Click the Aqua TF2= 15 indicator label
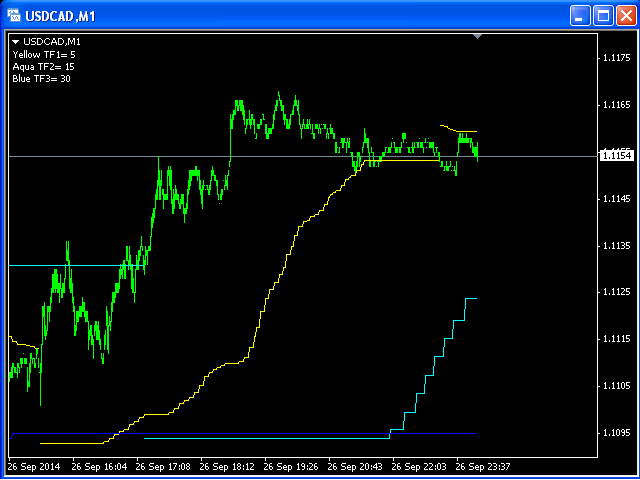The height and width of the screenshot is (480, 640). pos(43,66)
